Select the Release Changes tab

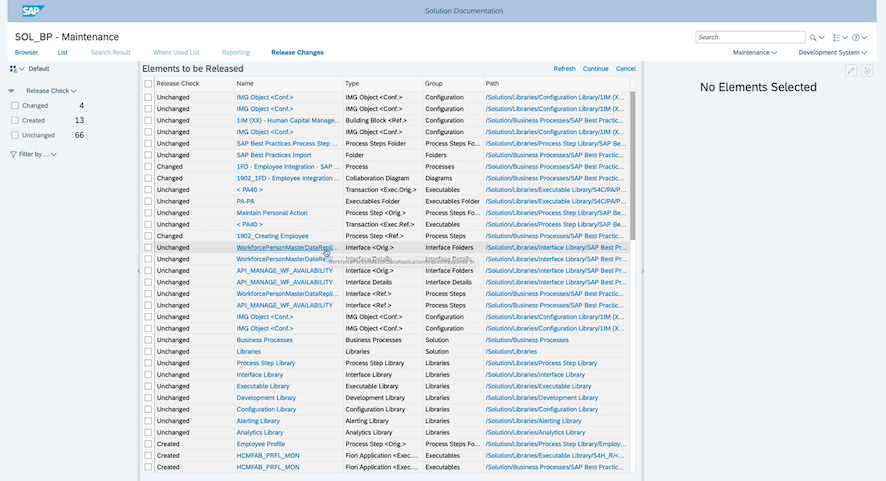297,53
